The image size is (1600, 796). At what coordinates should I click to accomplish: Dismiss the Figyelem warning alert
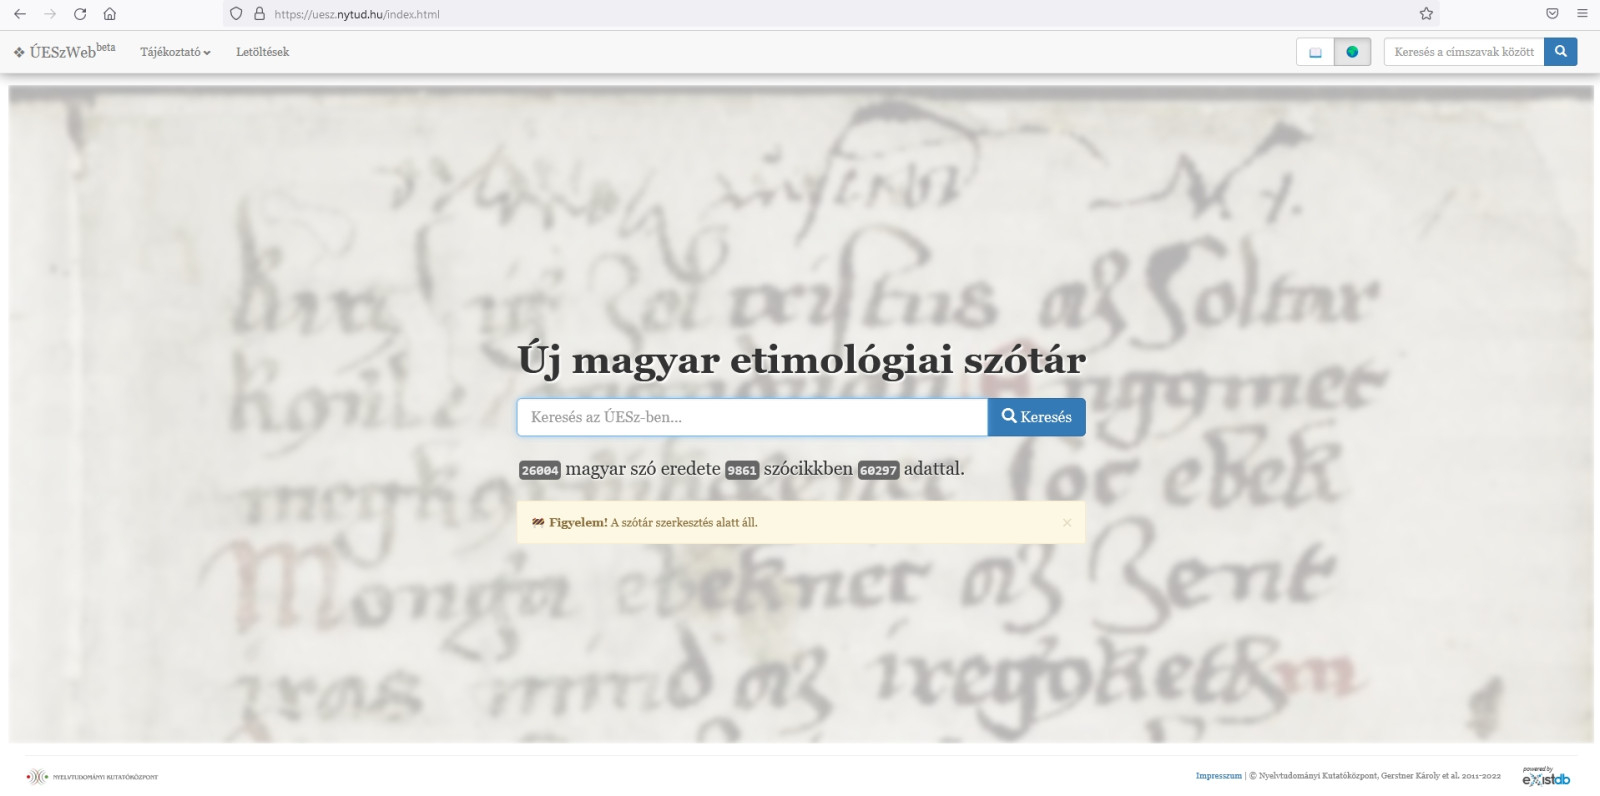click(1066, 522)
